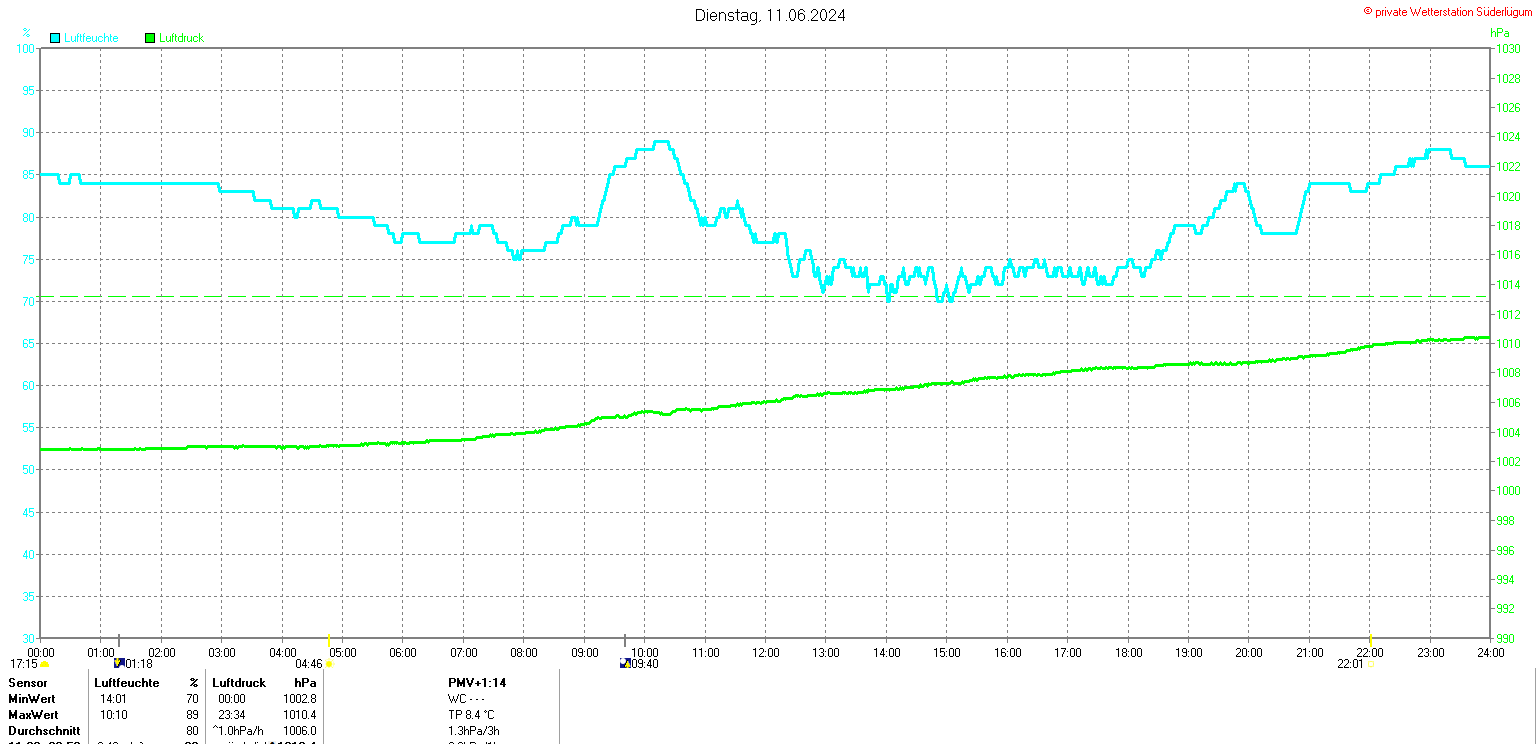Screen dimensions: 1536x744
Task: Click the moon icon next to 09:40
Action: tap(626, 663)
